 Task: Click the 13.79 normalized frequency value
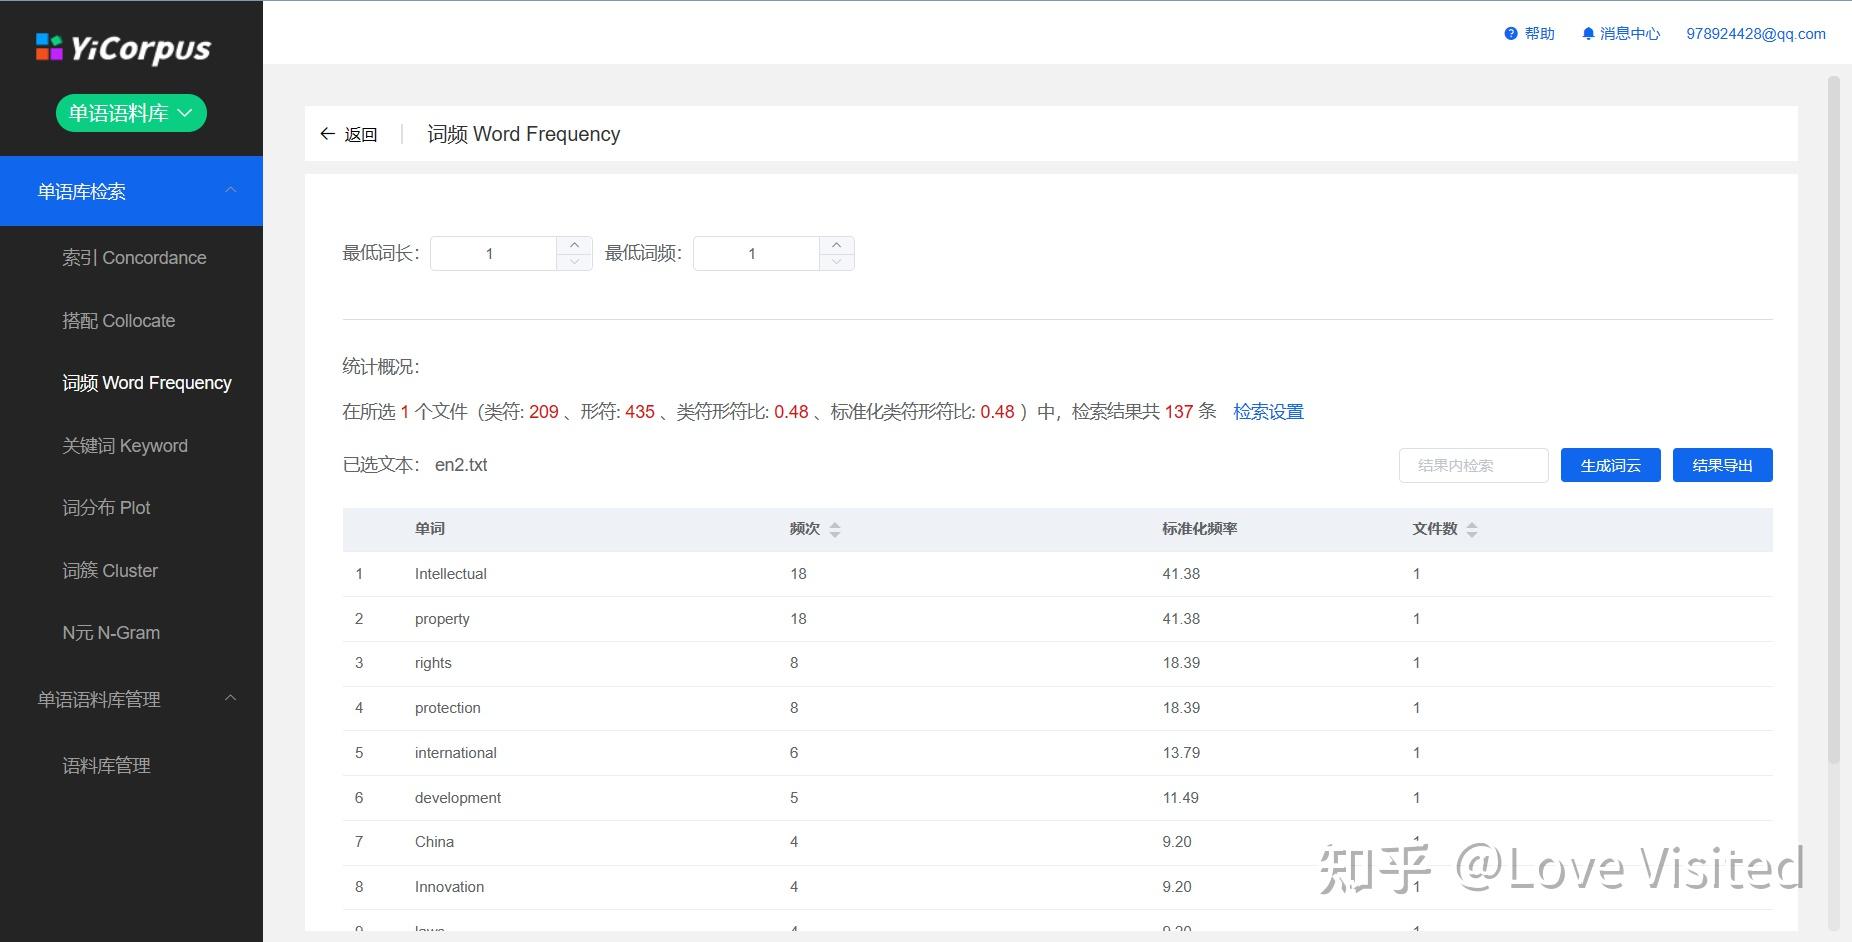(x=1181, y=753)
